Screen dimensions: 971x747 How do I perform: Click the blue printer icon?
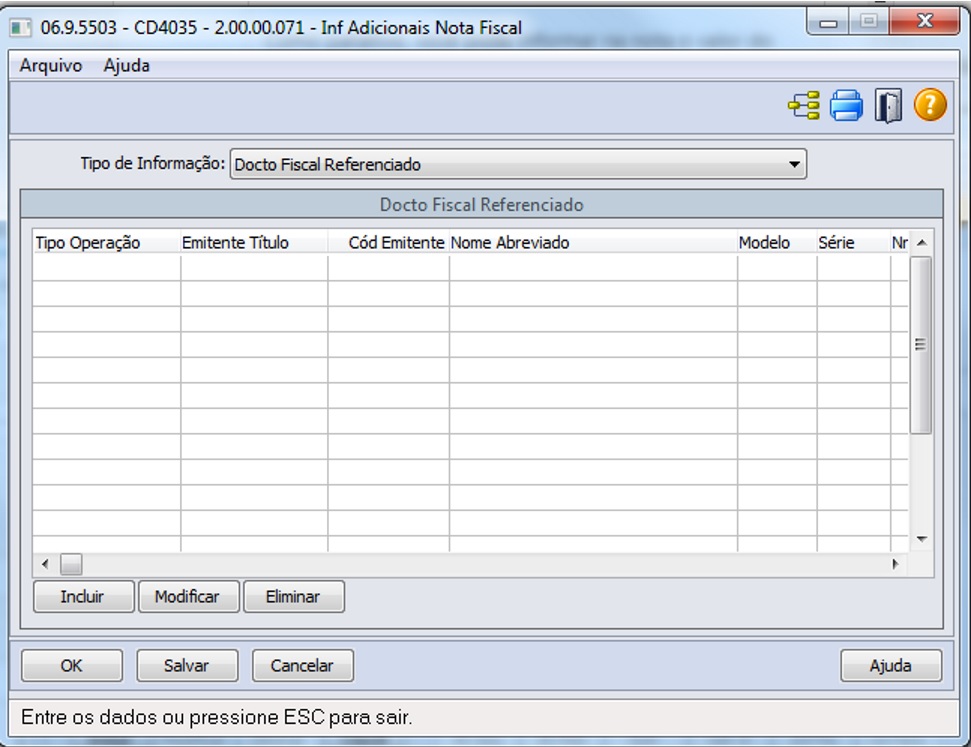846,105
